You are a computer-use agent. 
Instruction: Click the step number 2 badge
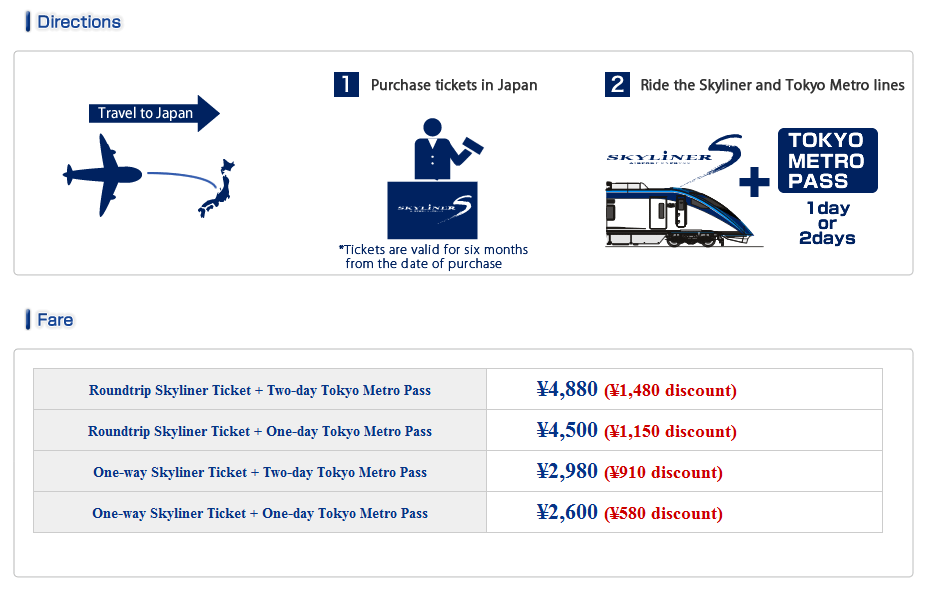tap(617, 84)
